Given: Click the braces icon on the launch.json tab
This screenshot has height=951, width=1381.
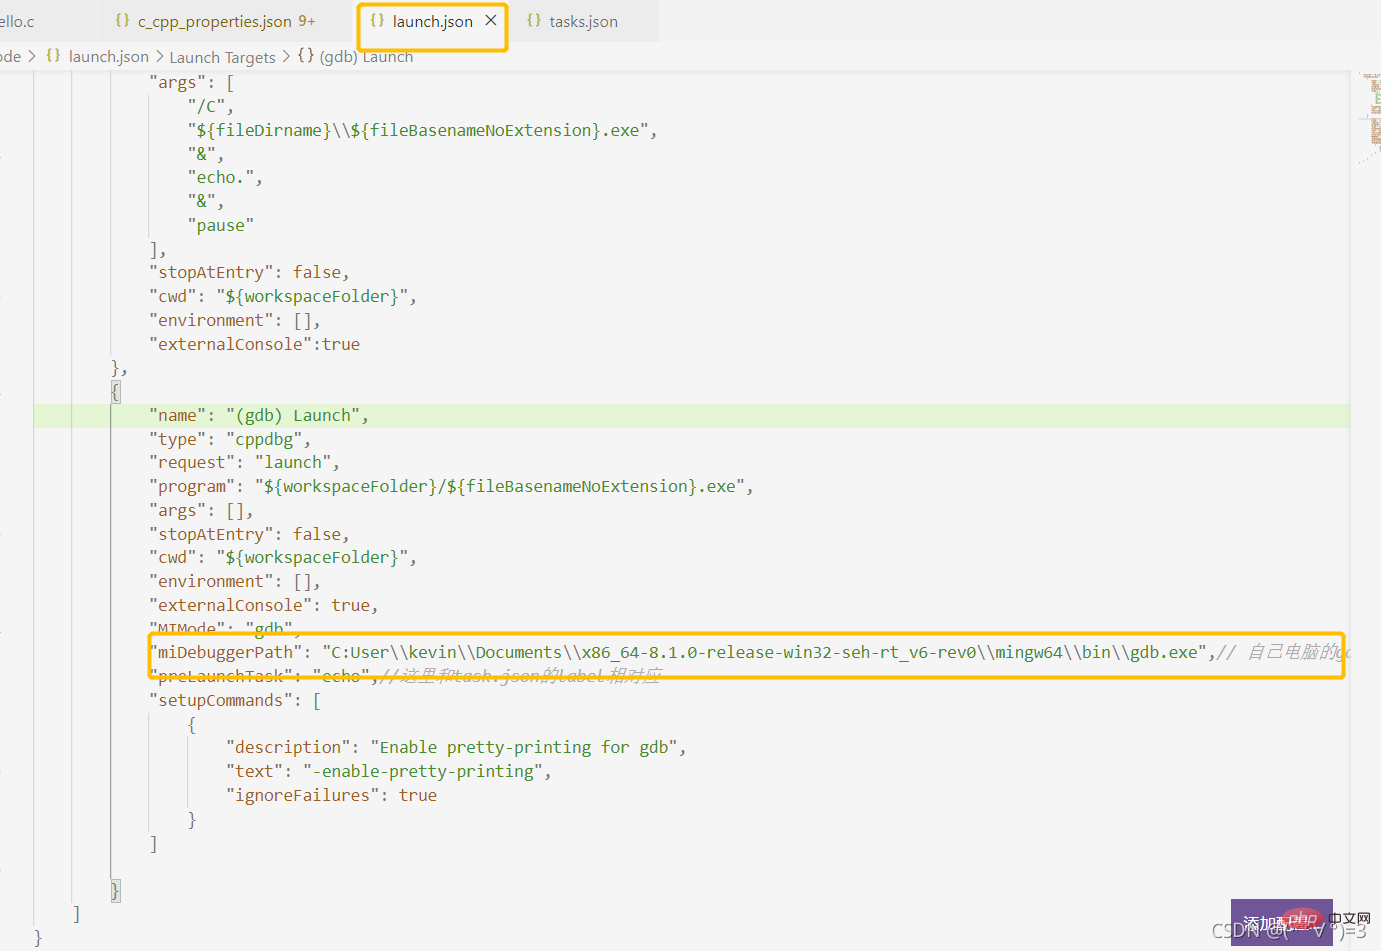Looking at the screenshot, I should (377, 20).
